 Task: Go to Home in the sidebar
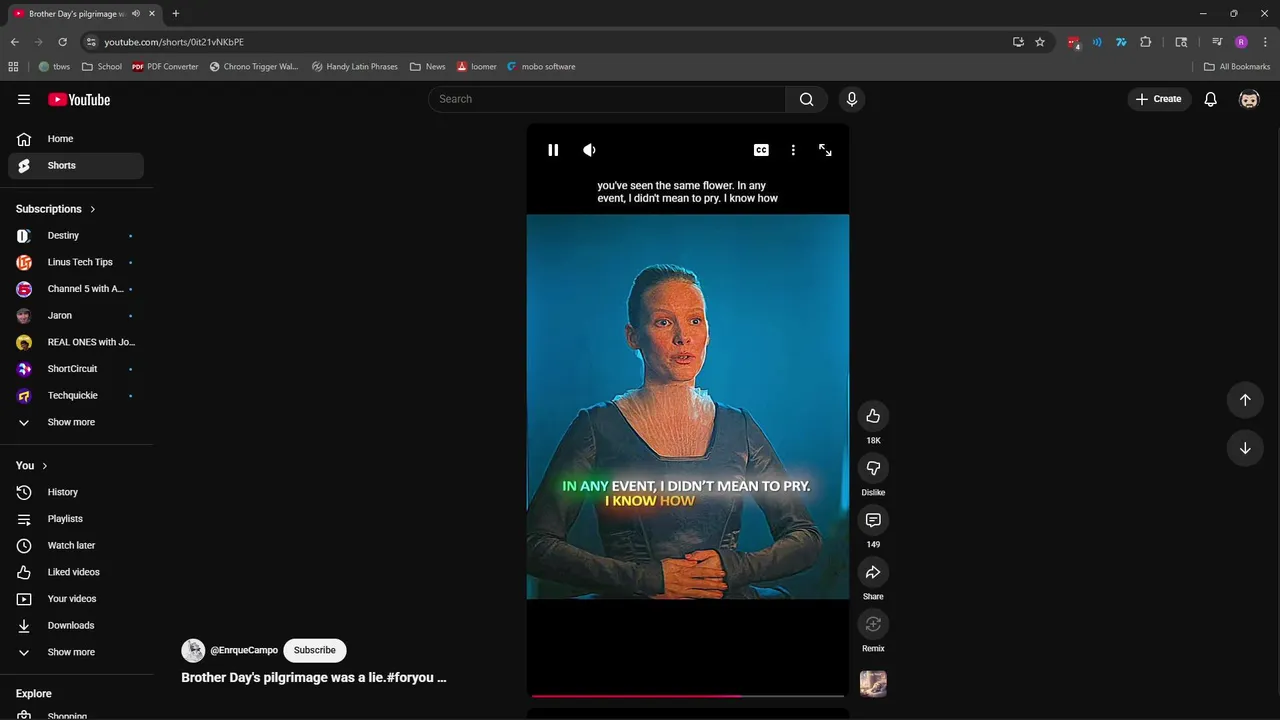tap(76, 139)
